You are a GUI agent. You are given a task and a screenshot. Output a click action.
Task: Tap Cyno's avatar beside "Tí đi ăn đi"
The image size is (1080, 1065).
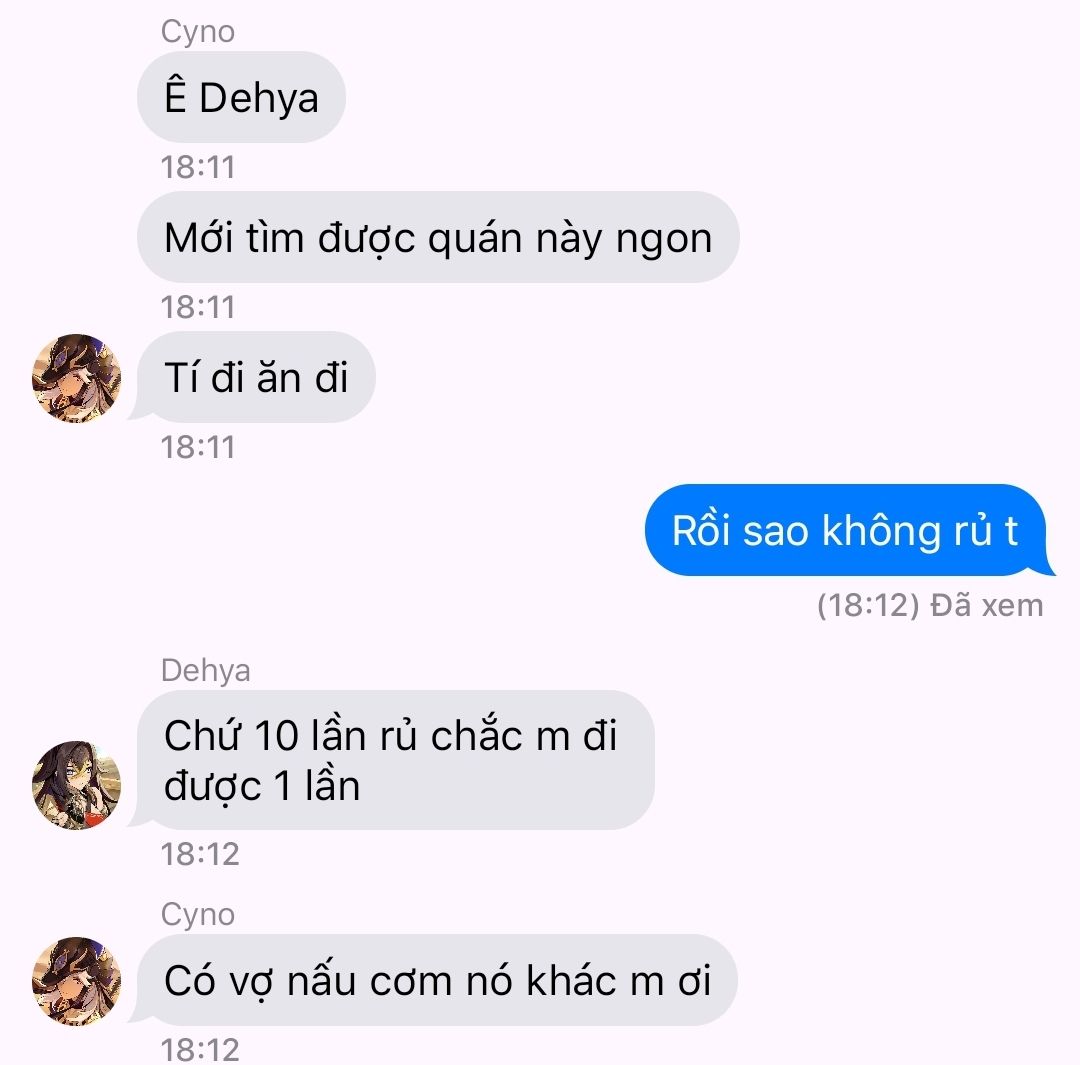click(76, 378)
